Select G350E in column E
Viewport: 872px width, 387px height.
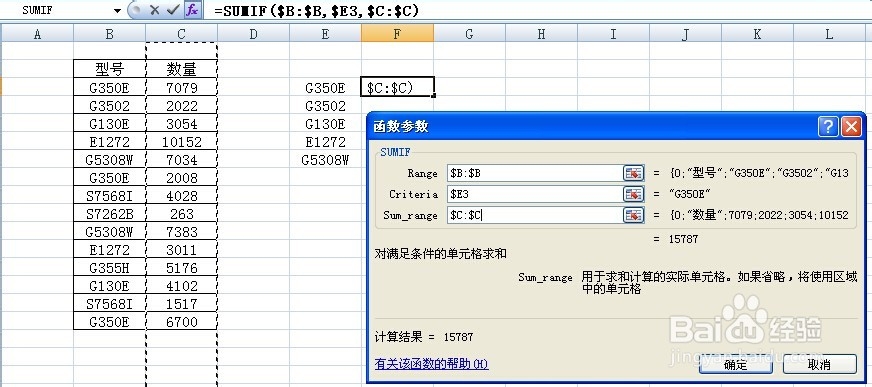point(325,88)
